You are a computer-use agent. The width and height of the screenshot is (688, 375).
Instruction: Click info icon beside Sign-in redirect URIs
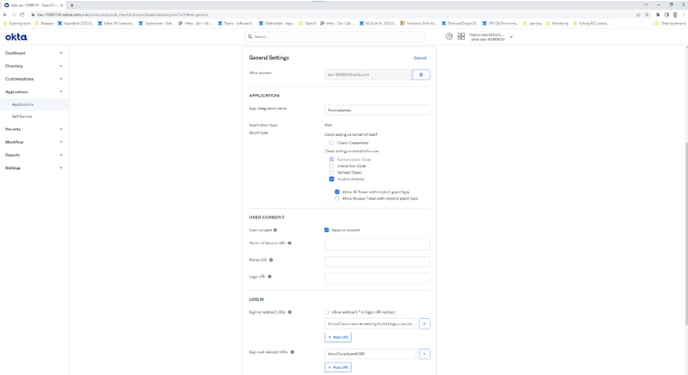click(290, 312)
